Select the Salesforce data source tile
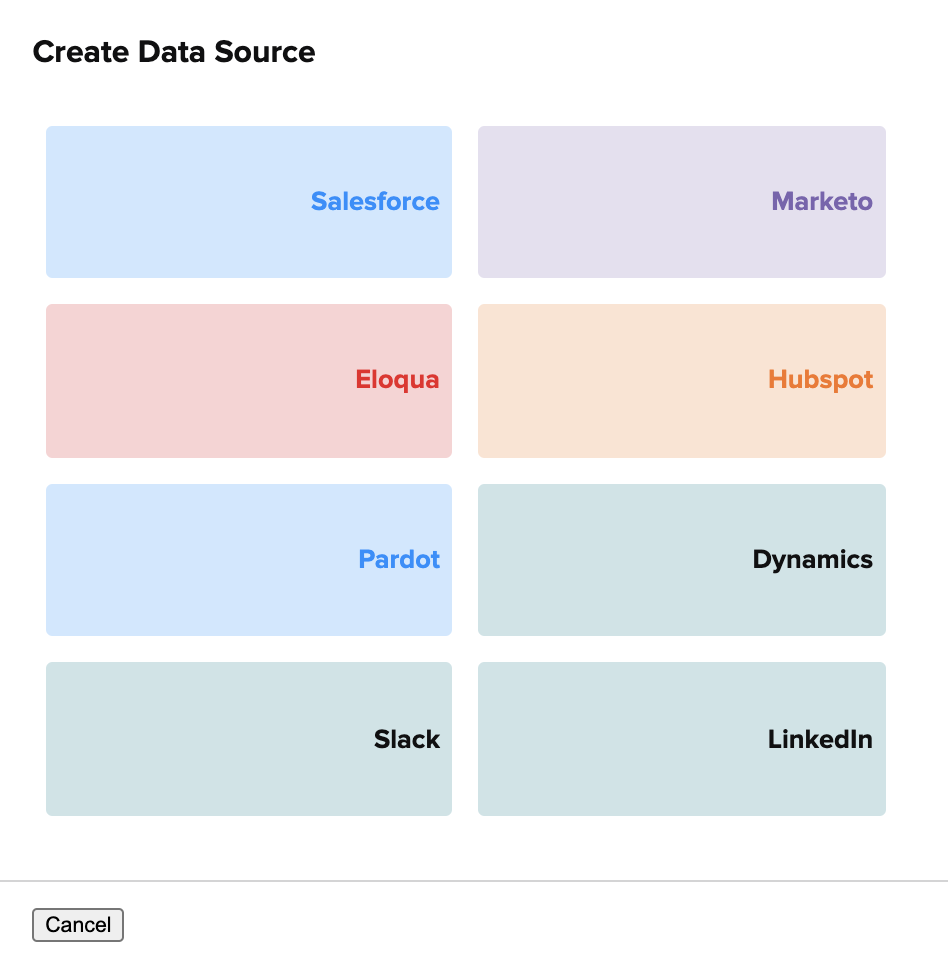948x964 pixels. click(249, 202)
